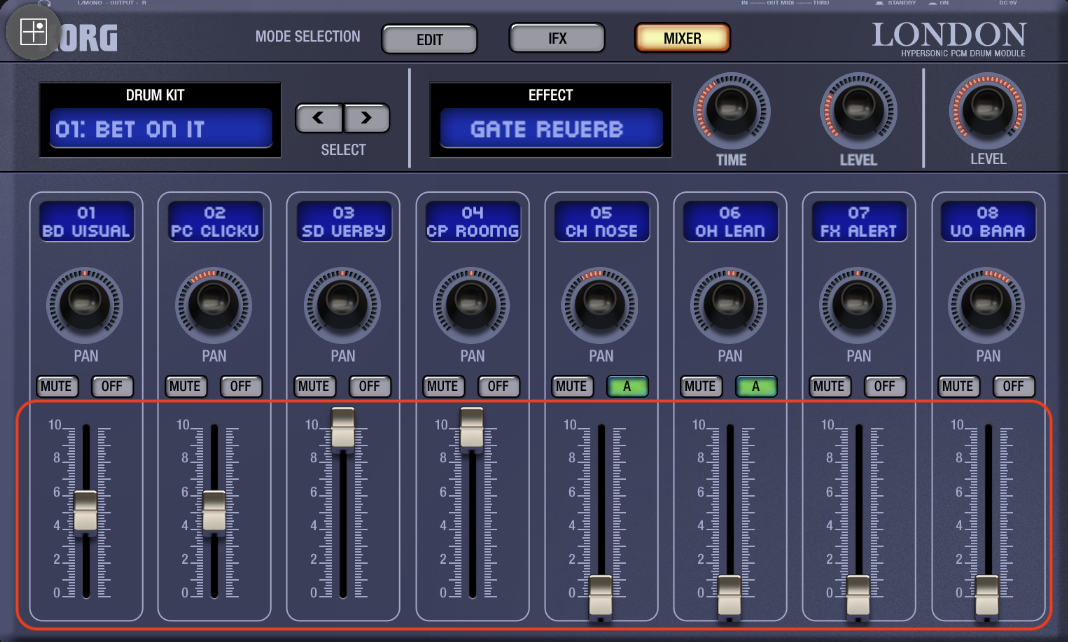The image size is (1068, 642).
Task: Click the PAN knob on channel 03 SD VERBY
Action: 343,305
